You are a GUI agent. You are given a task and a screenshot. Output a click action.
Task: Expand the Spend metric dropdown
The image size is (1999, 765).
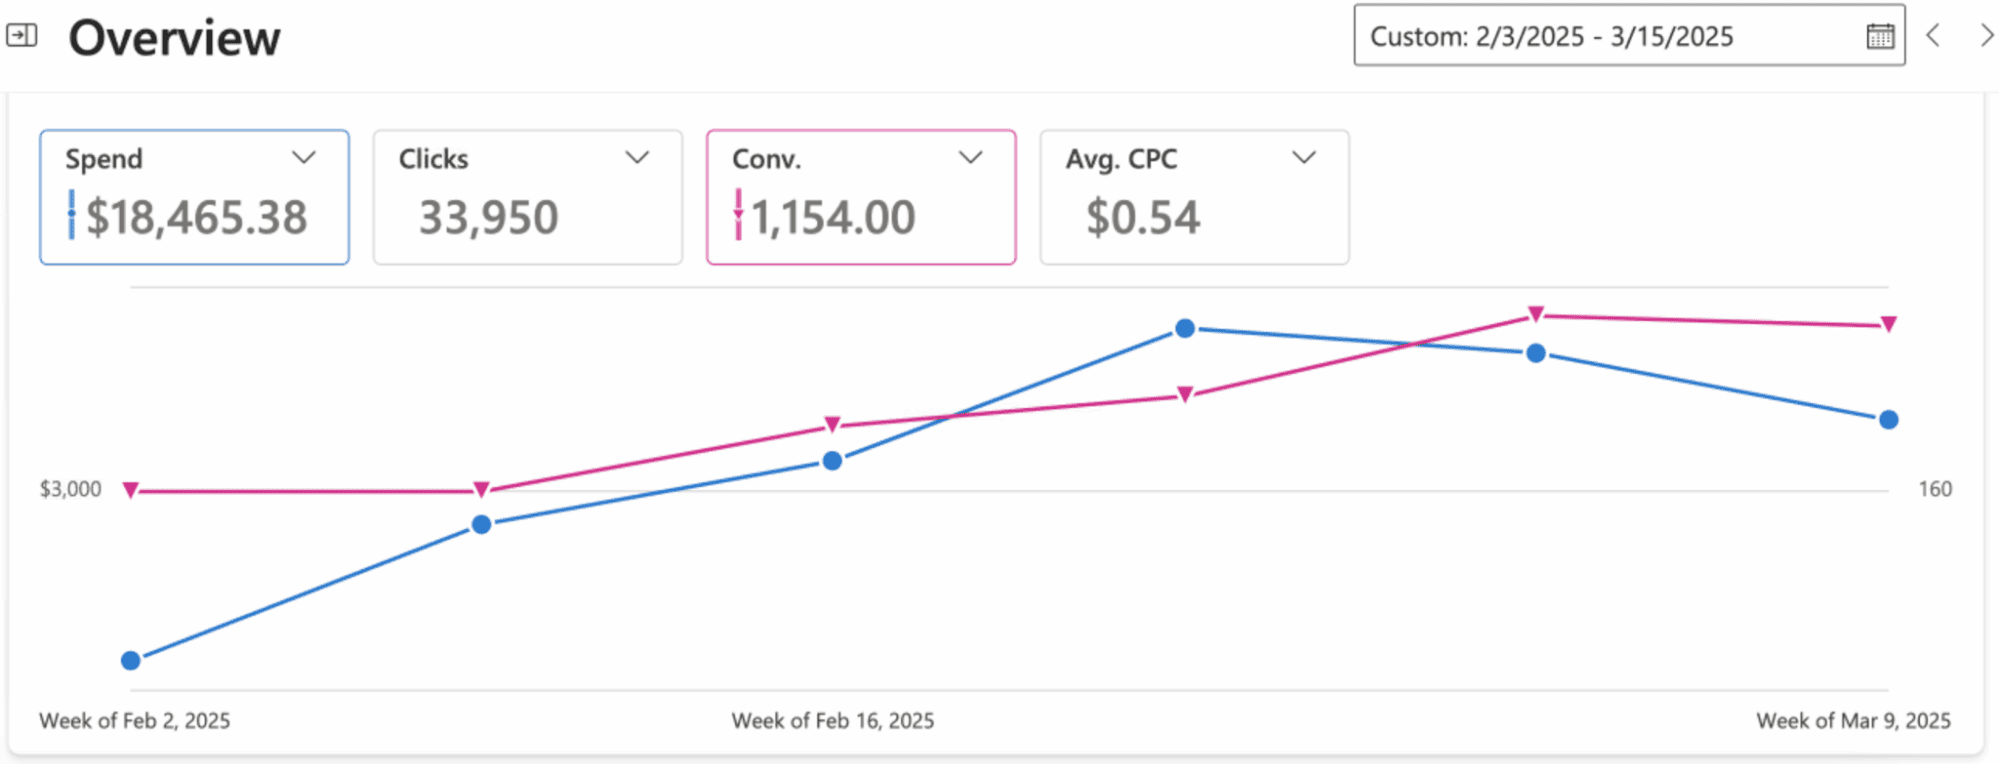tap(304, 158)
